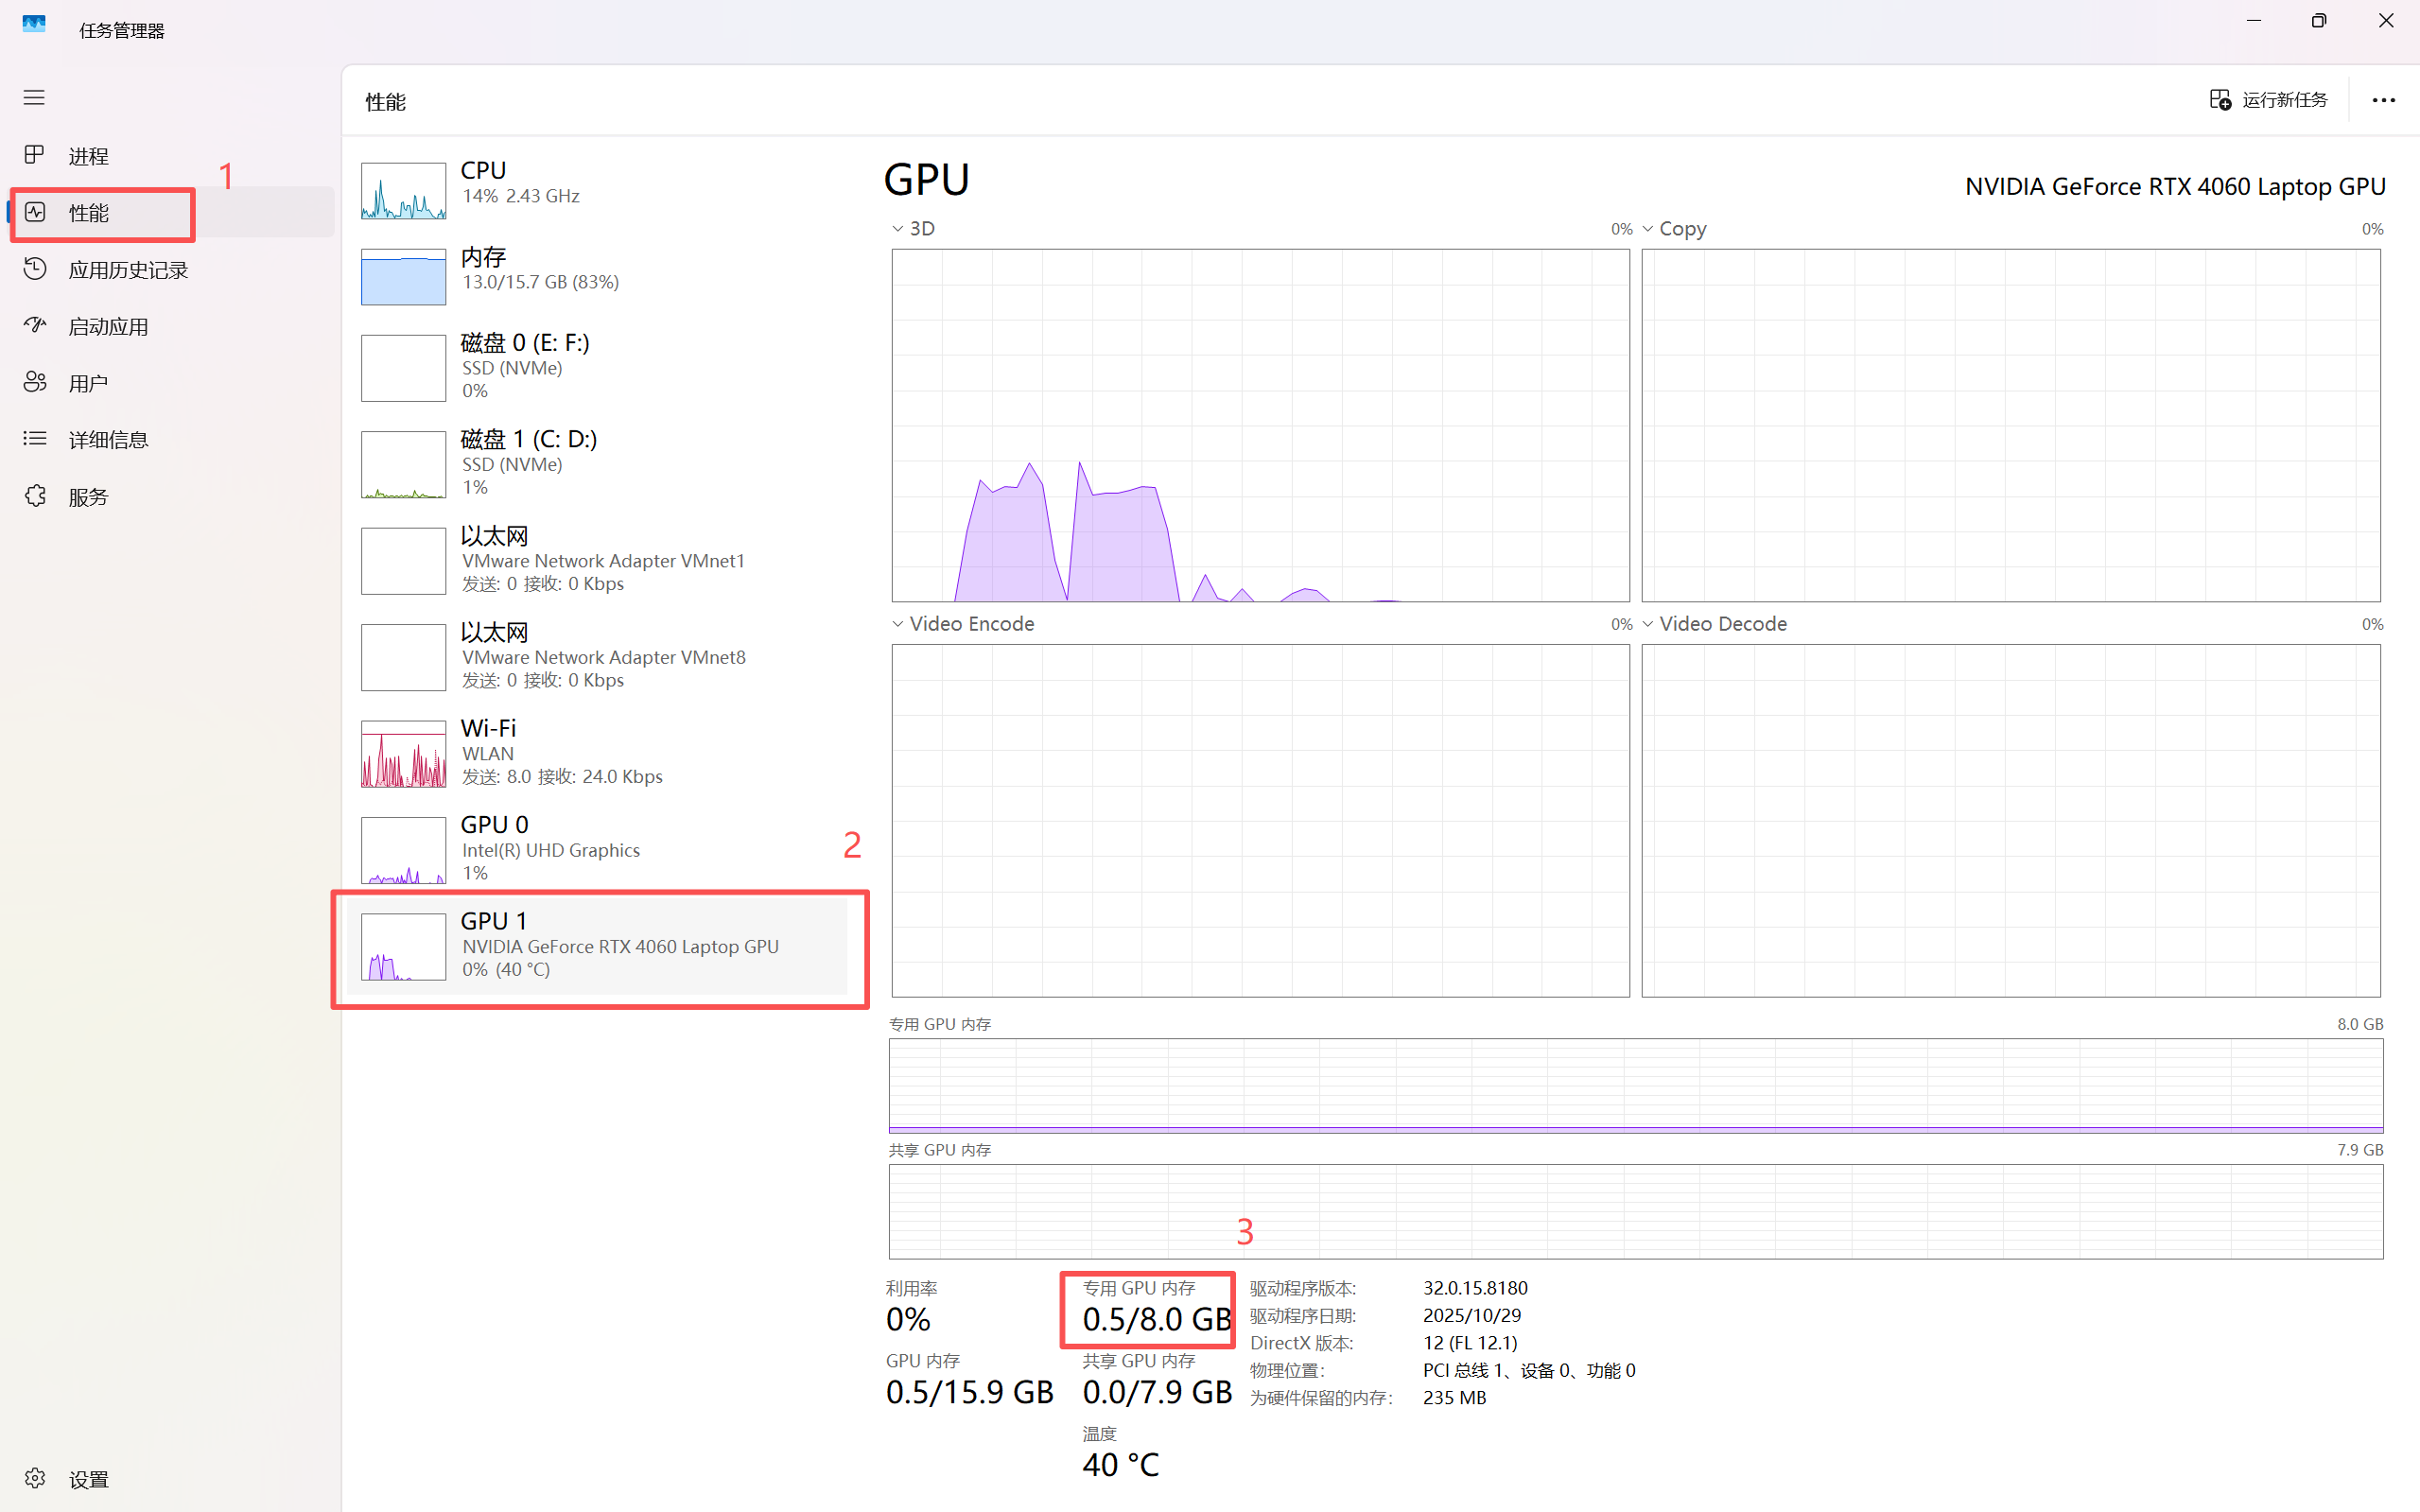Expand the 3D engine graph dropdown

point(898,229)
